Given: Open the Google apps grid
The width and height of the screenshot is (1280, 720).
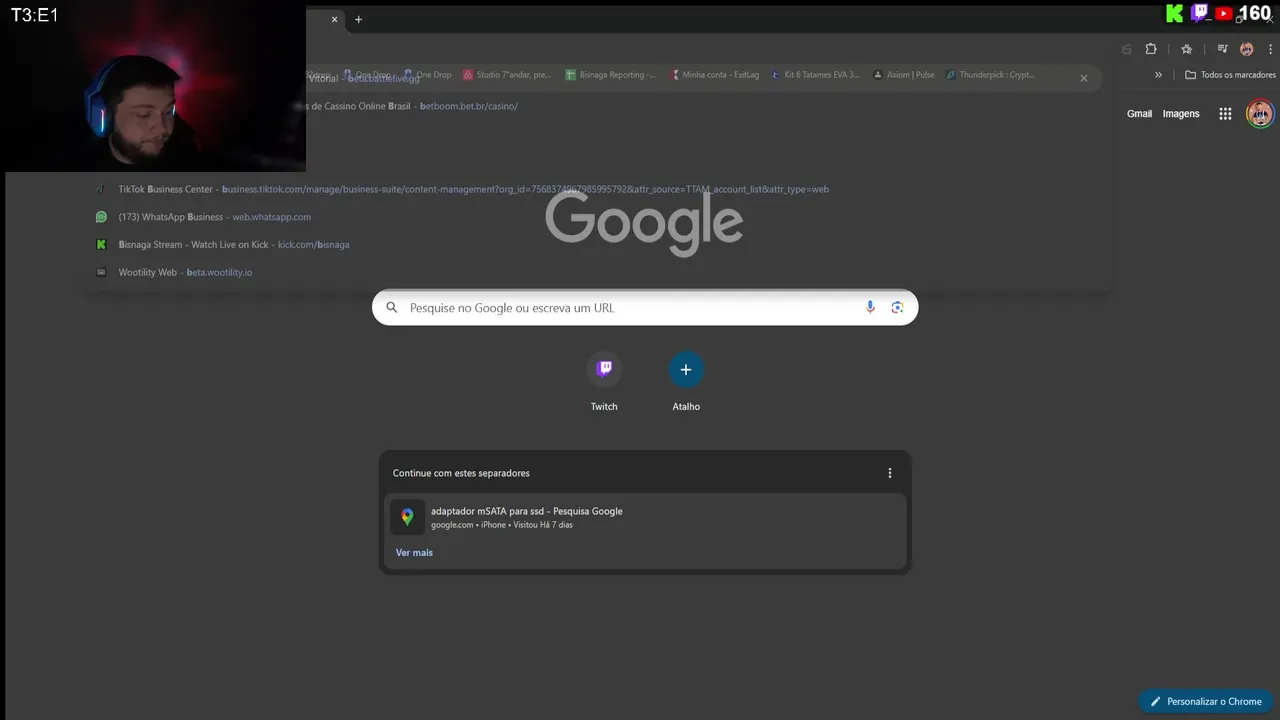Looking at the screenshot, I should tap(1225, 114).
